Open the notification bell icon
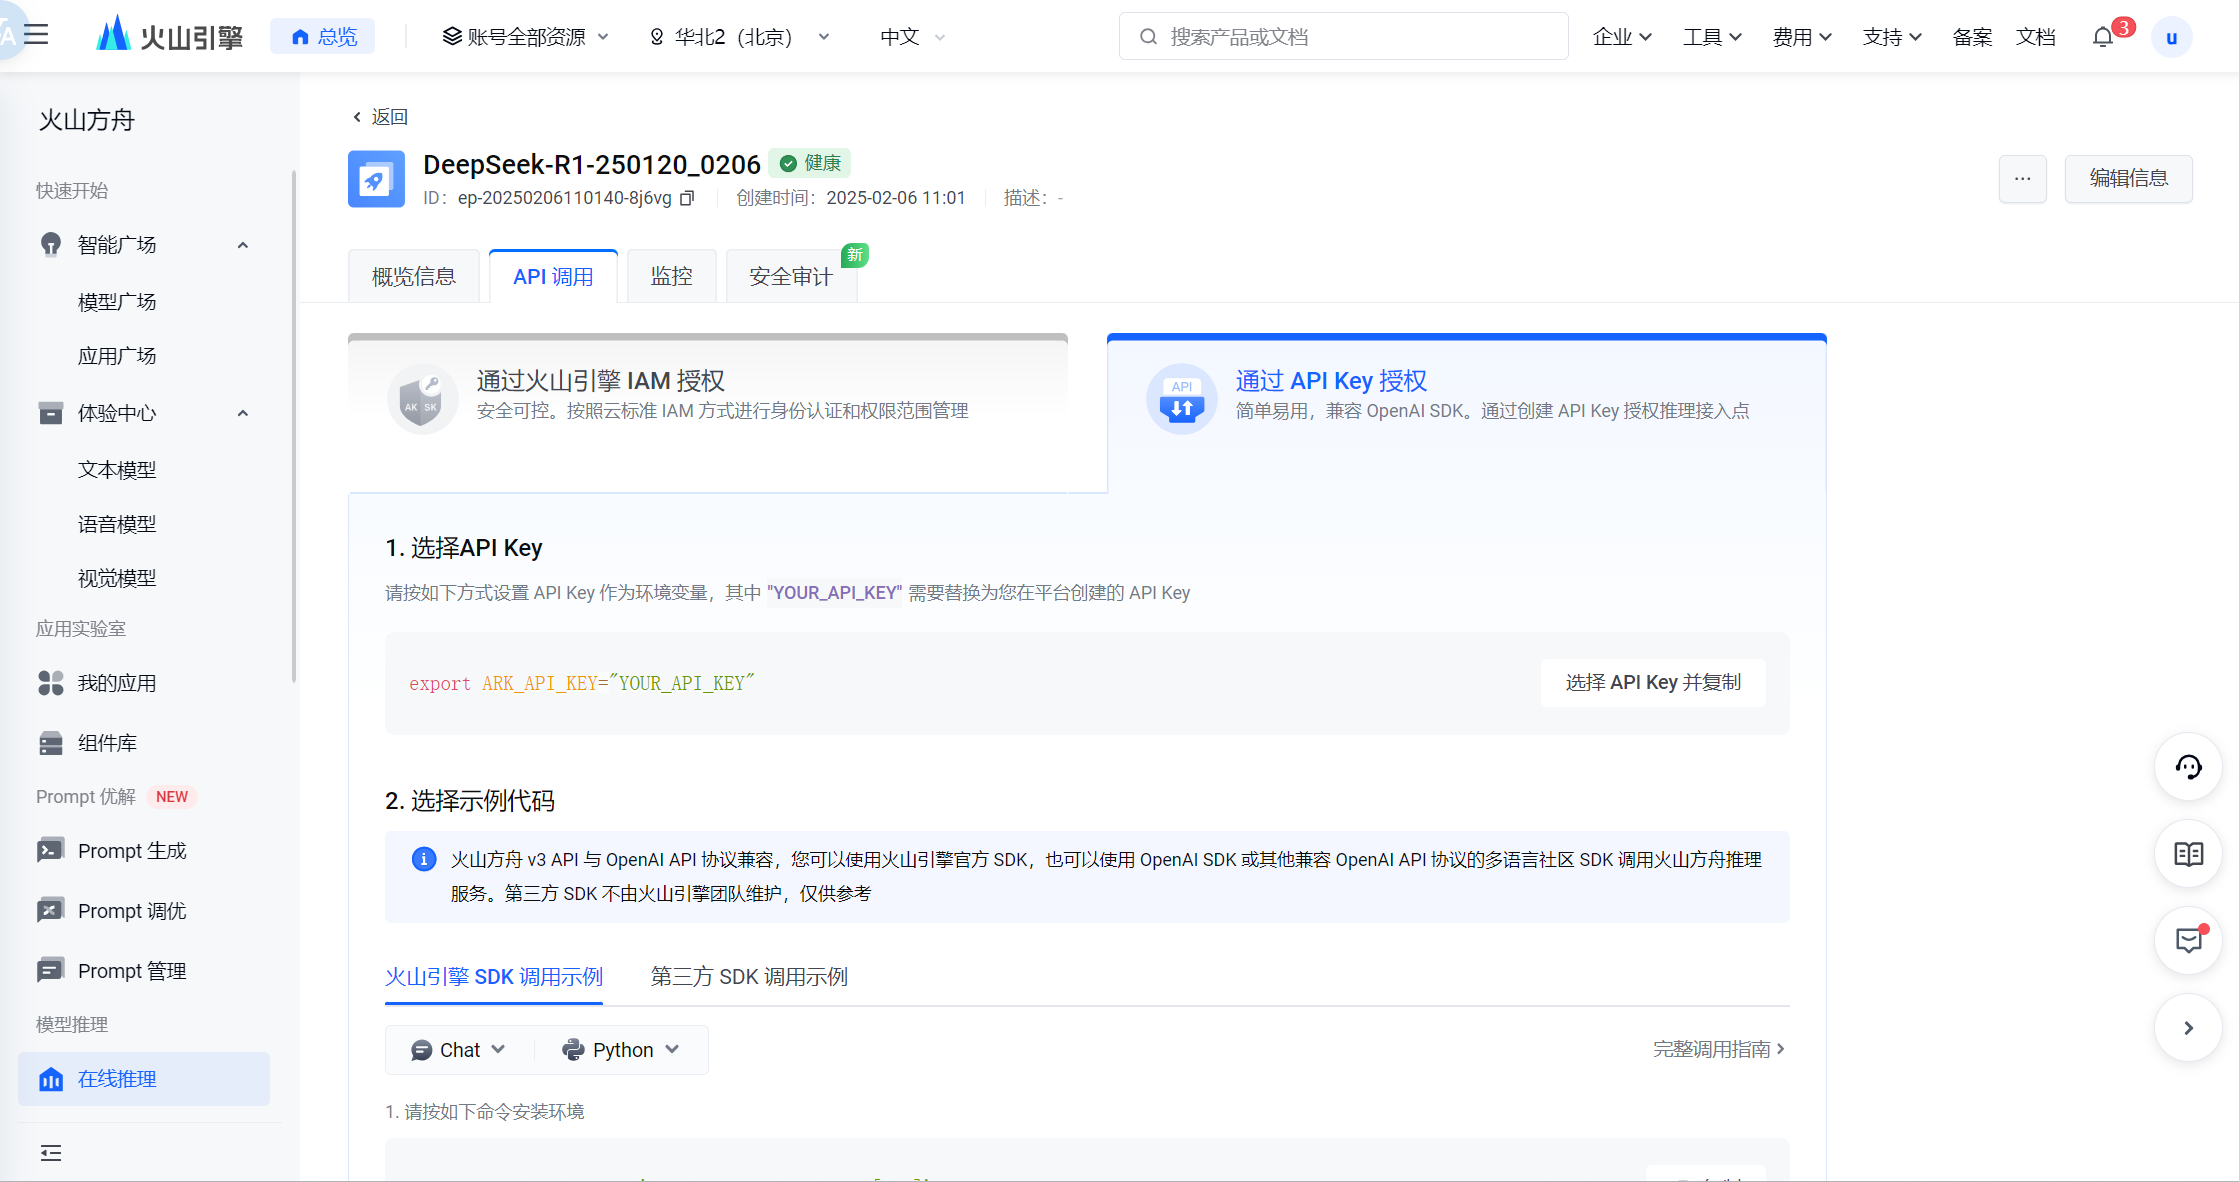This screenshot has width=2239, height=1182. [2102, 37]
